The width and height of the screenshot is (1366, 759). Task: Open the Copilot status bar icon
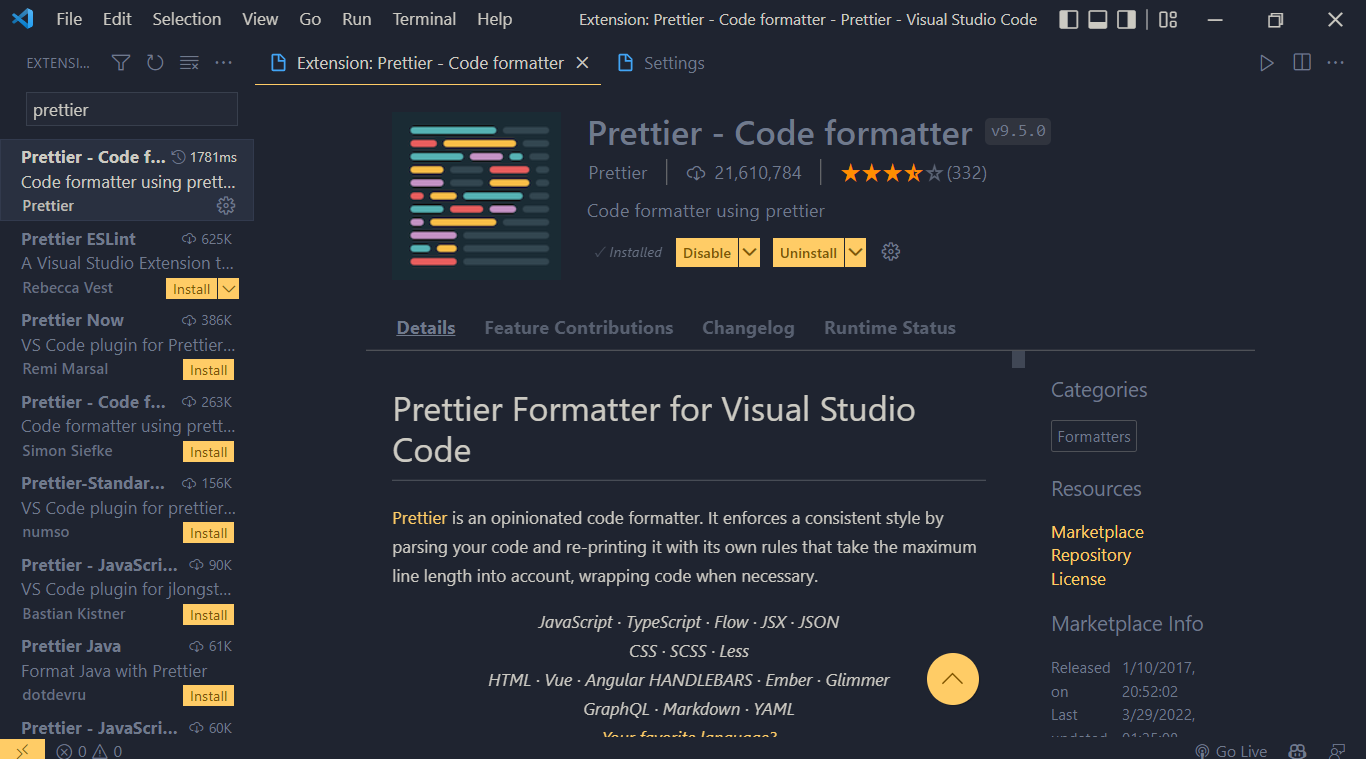tap(1297, 751)
